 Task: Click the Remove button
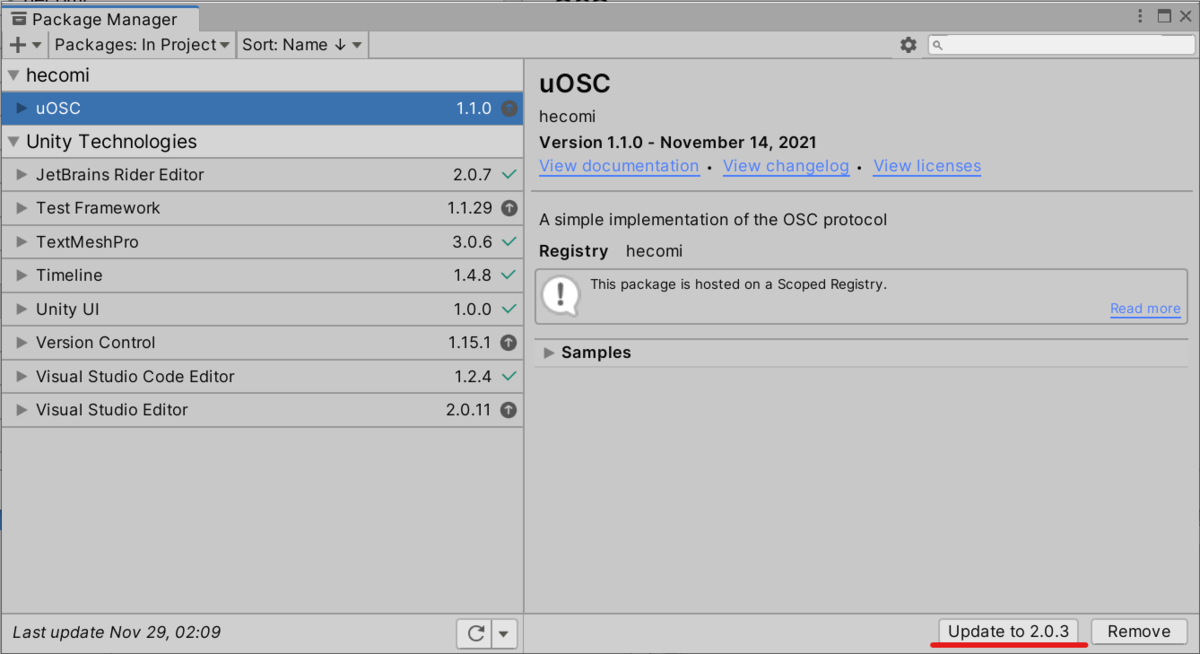(1139, 631)
